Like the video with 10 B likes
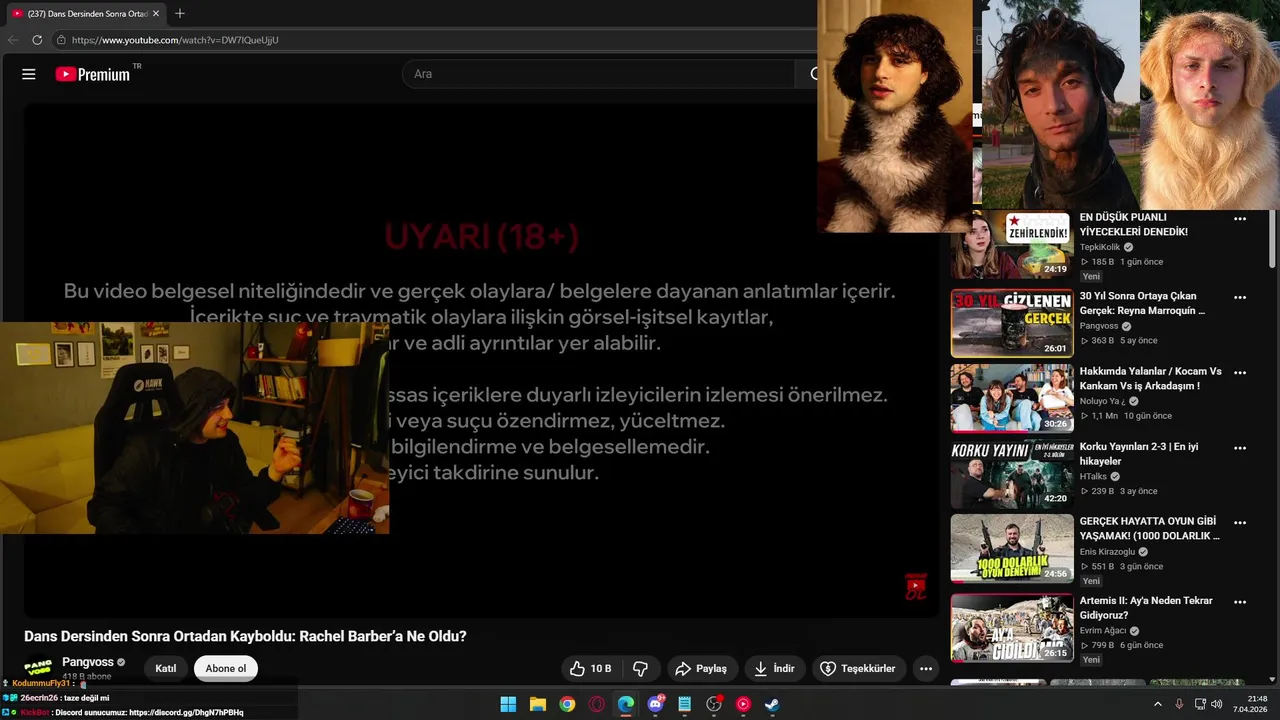The height and width of the screenshot is (720, 1280). (591, 668)
